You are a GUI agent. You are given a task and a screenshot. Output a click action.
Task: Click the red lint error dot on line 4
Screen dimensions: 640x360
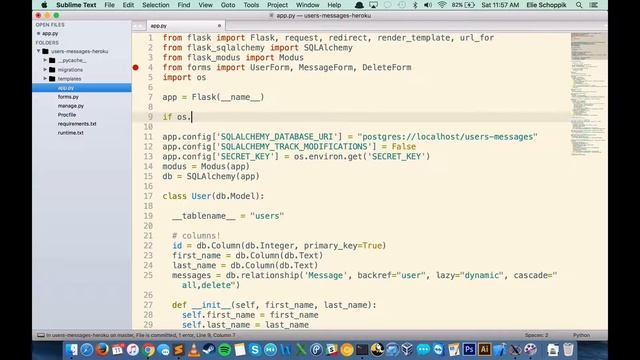[x=136, y=67]
